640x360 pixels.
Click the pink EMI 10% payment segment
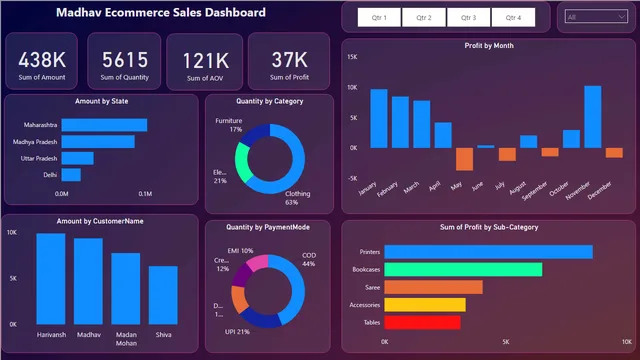[x=258, y=262]
